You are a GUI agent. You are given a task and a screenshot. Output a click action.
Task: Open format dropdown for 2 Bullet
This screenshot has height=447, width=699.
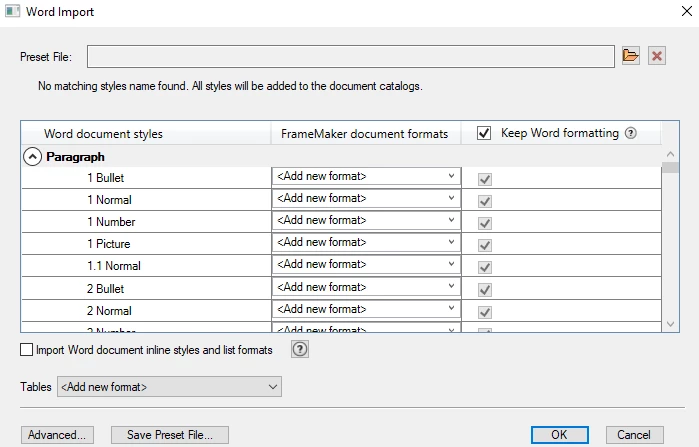[366, 287]
